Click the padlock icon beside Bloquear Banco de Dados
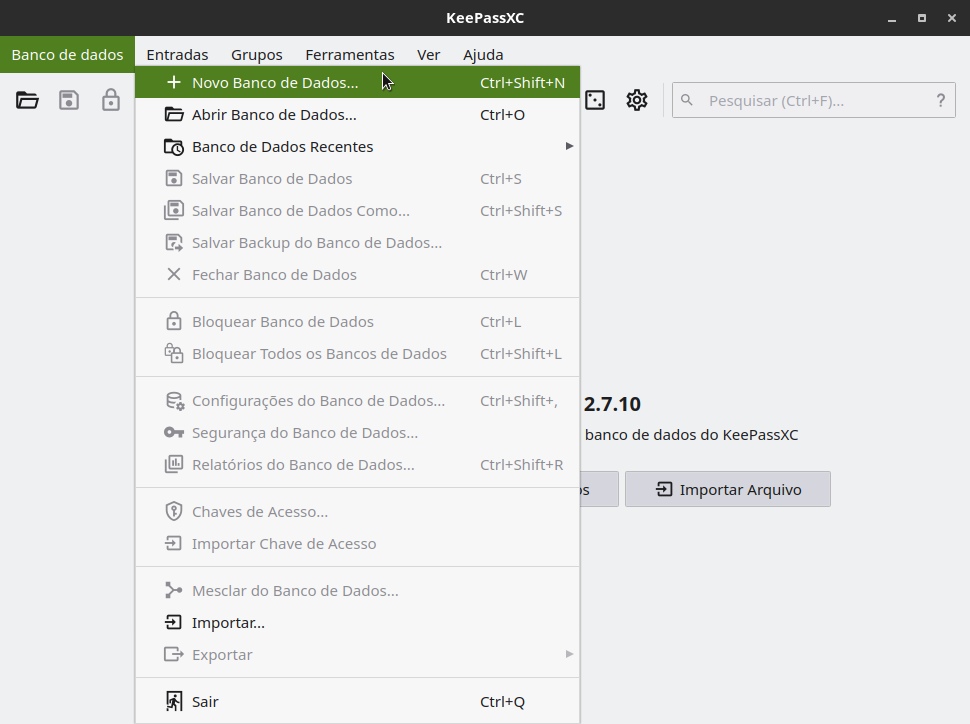Screen dimensions: 970x724 pos(174,321)
